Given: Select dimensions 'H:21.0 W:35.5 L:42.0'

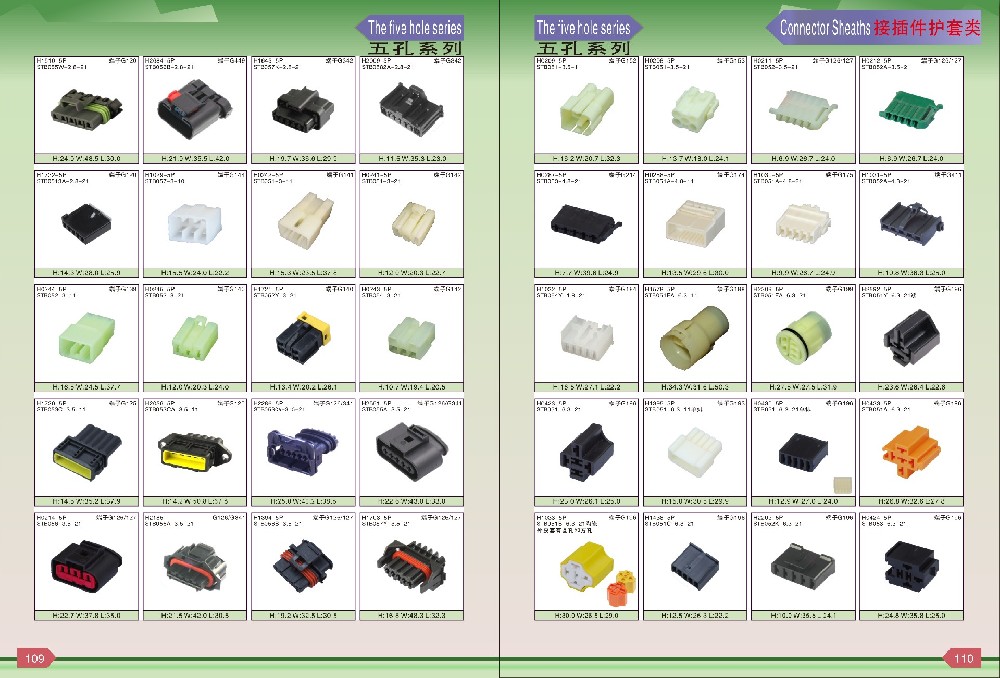Looking at the screenshot, I should click(x=195, y=158).
